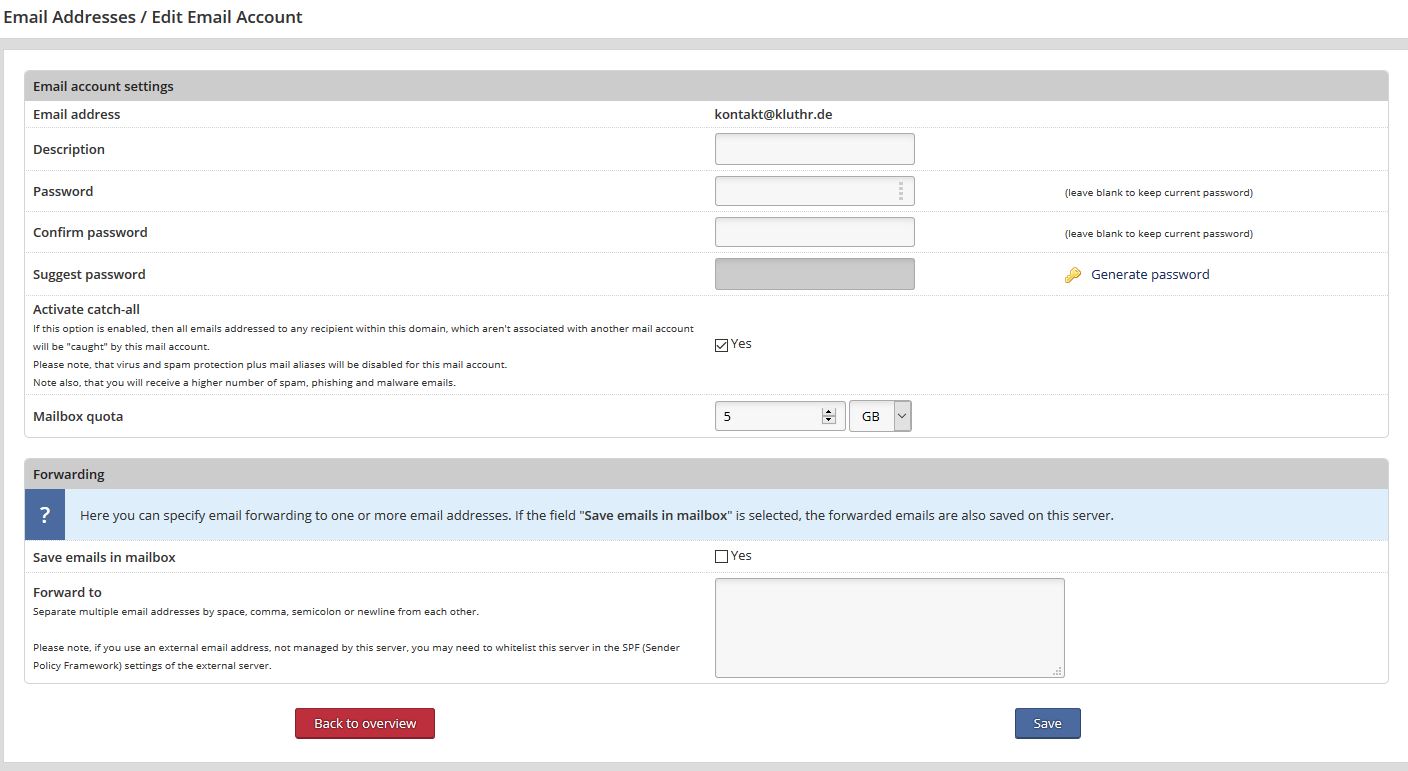Click the yellow key icon
This screenshot has height=771, width=1408.
tap(1073, 275)
